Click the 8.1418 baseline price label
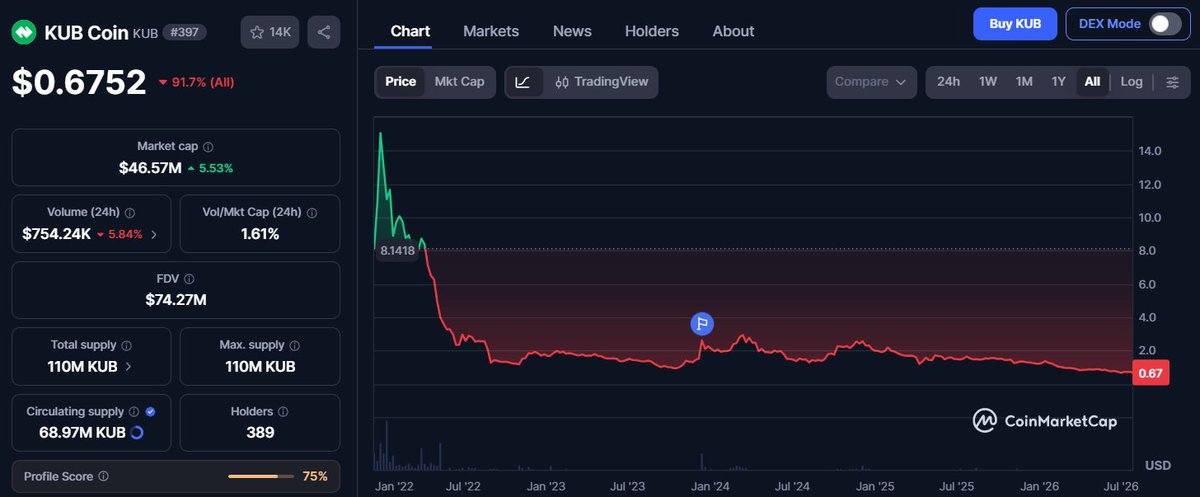Screen dimensions: 1200x497 [396, 250]
